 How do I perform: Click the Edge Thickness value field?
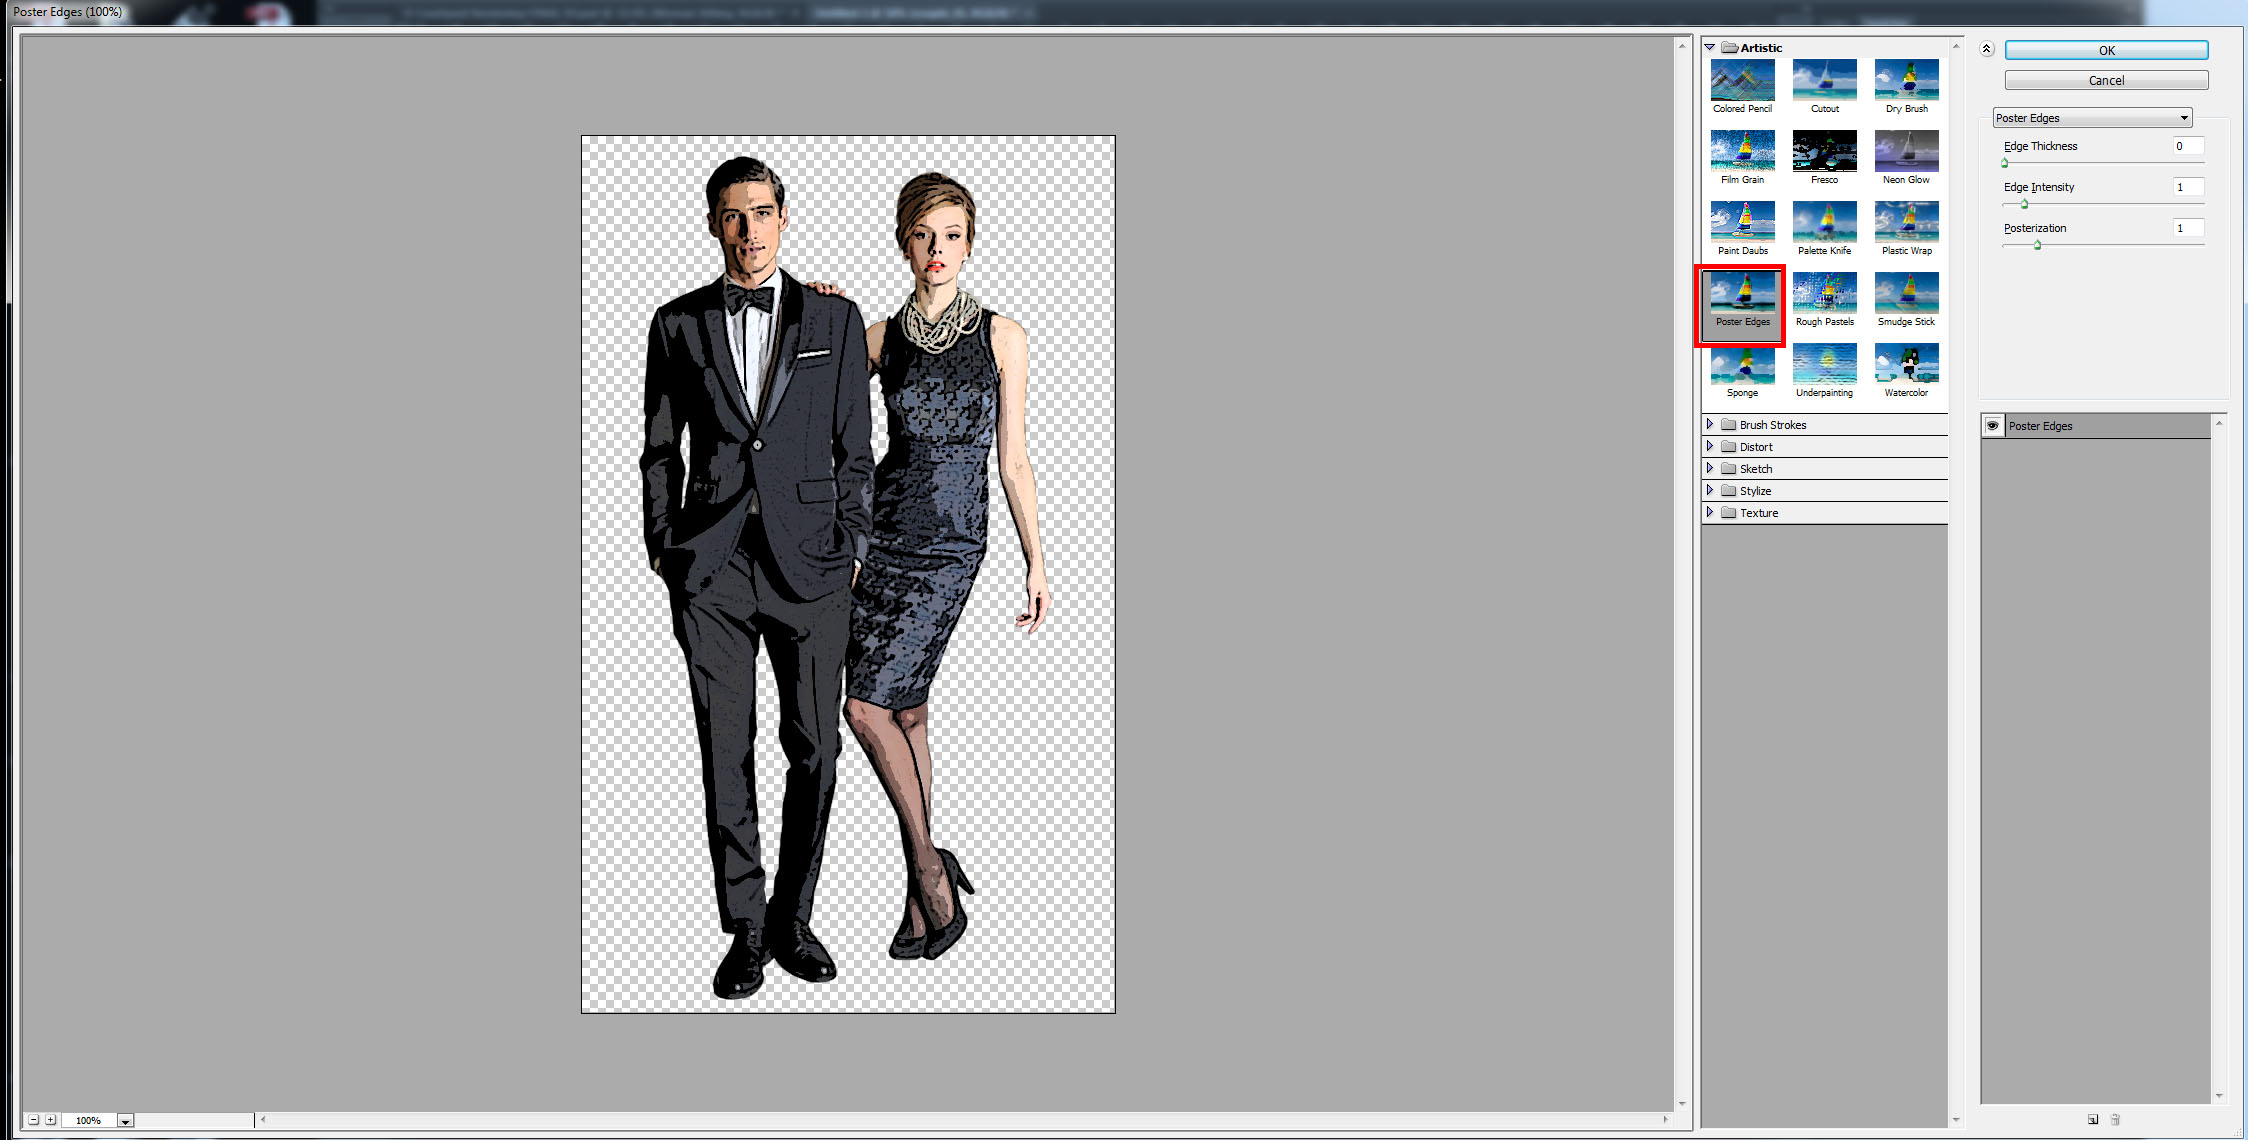[2187, 146]
